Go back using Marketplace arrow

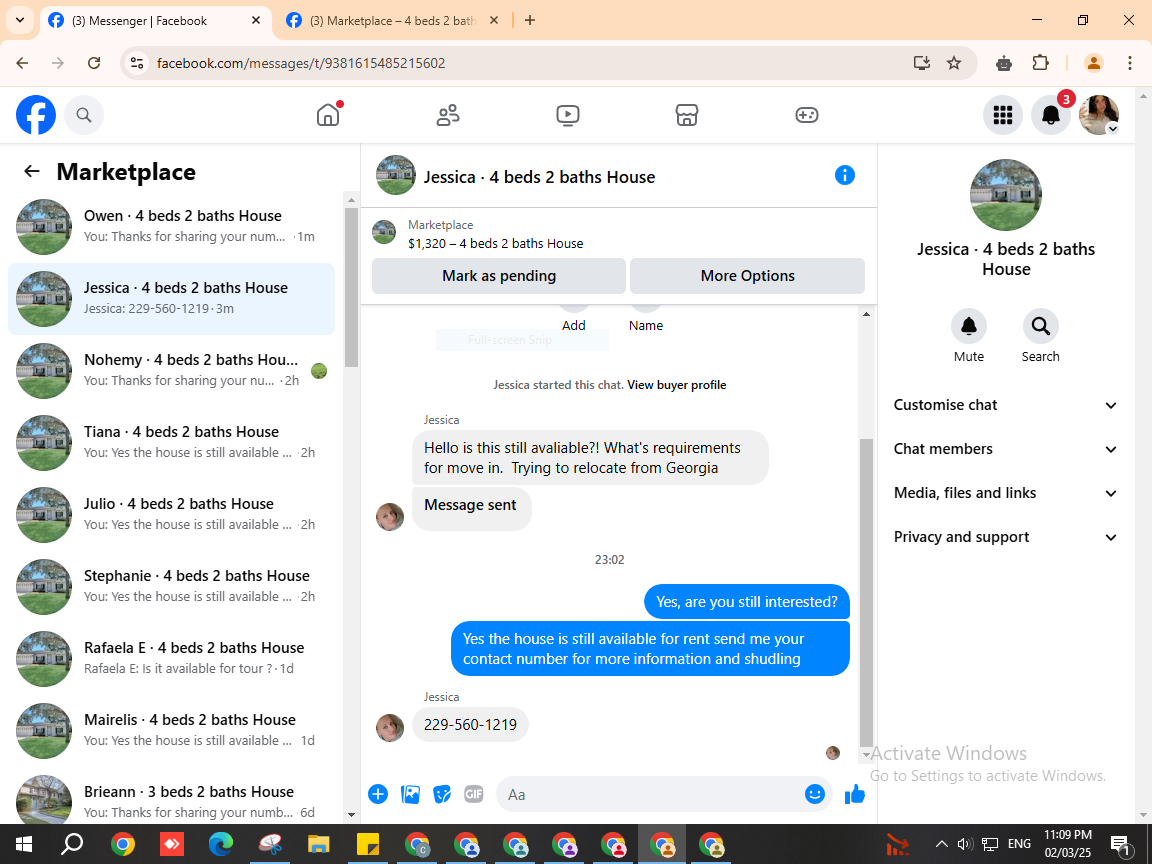[32, 171]
